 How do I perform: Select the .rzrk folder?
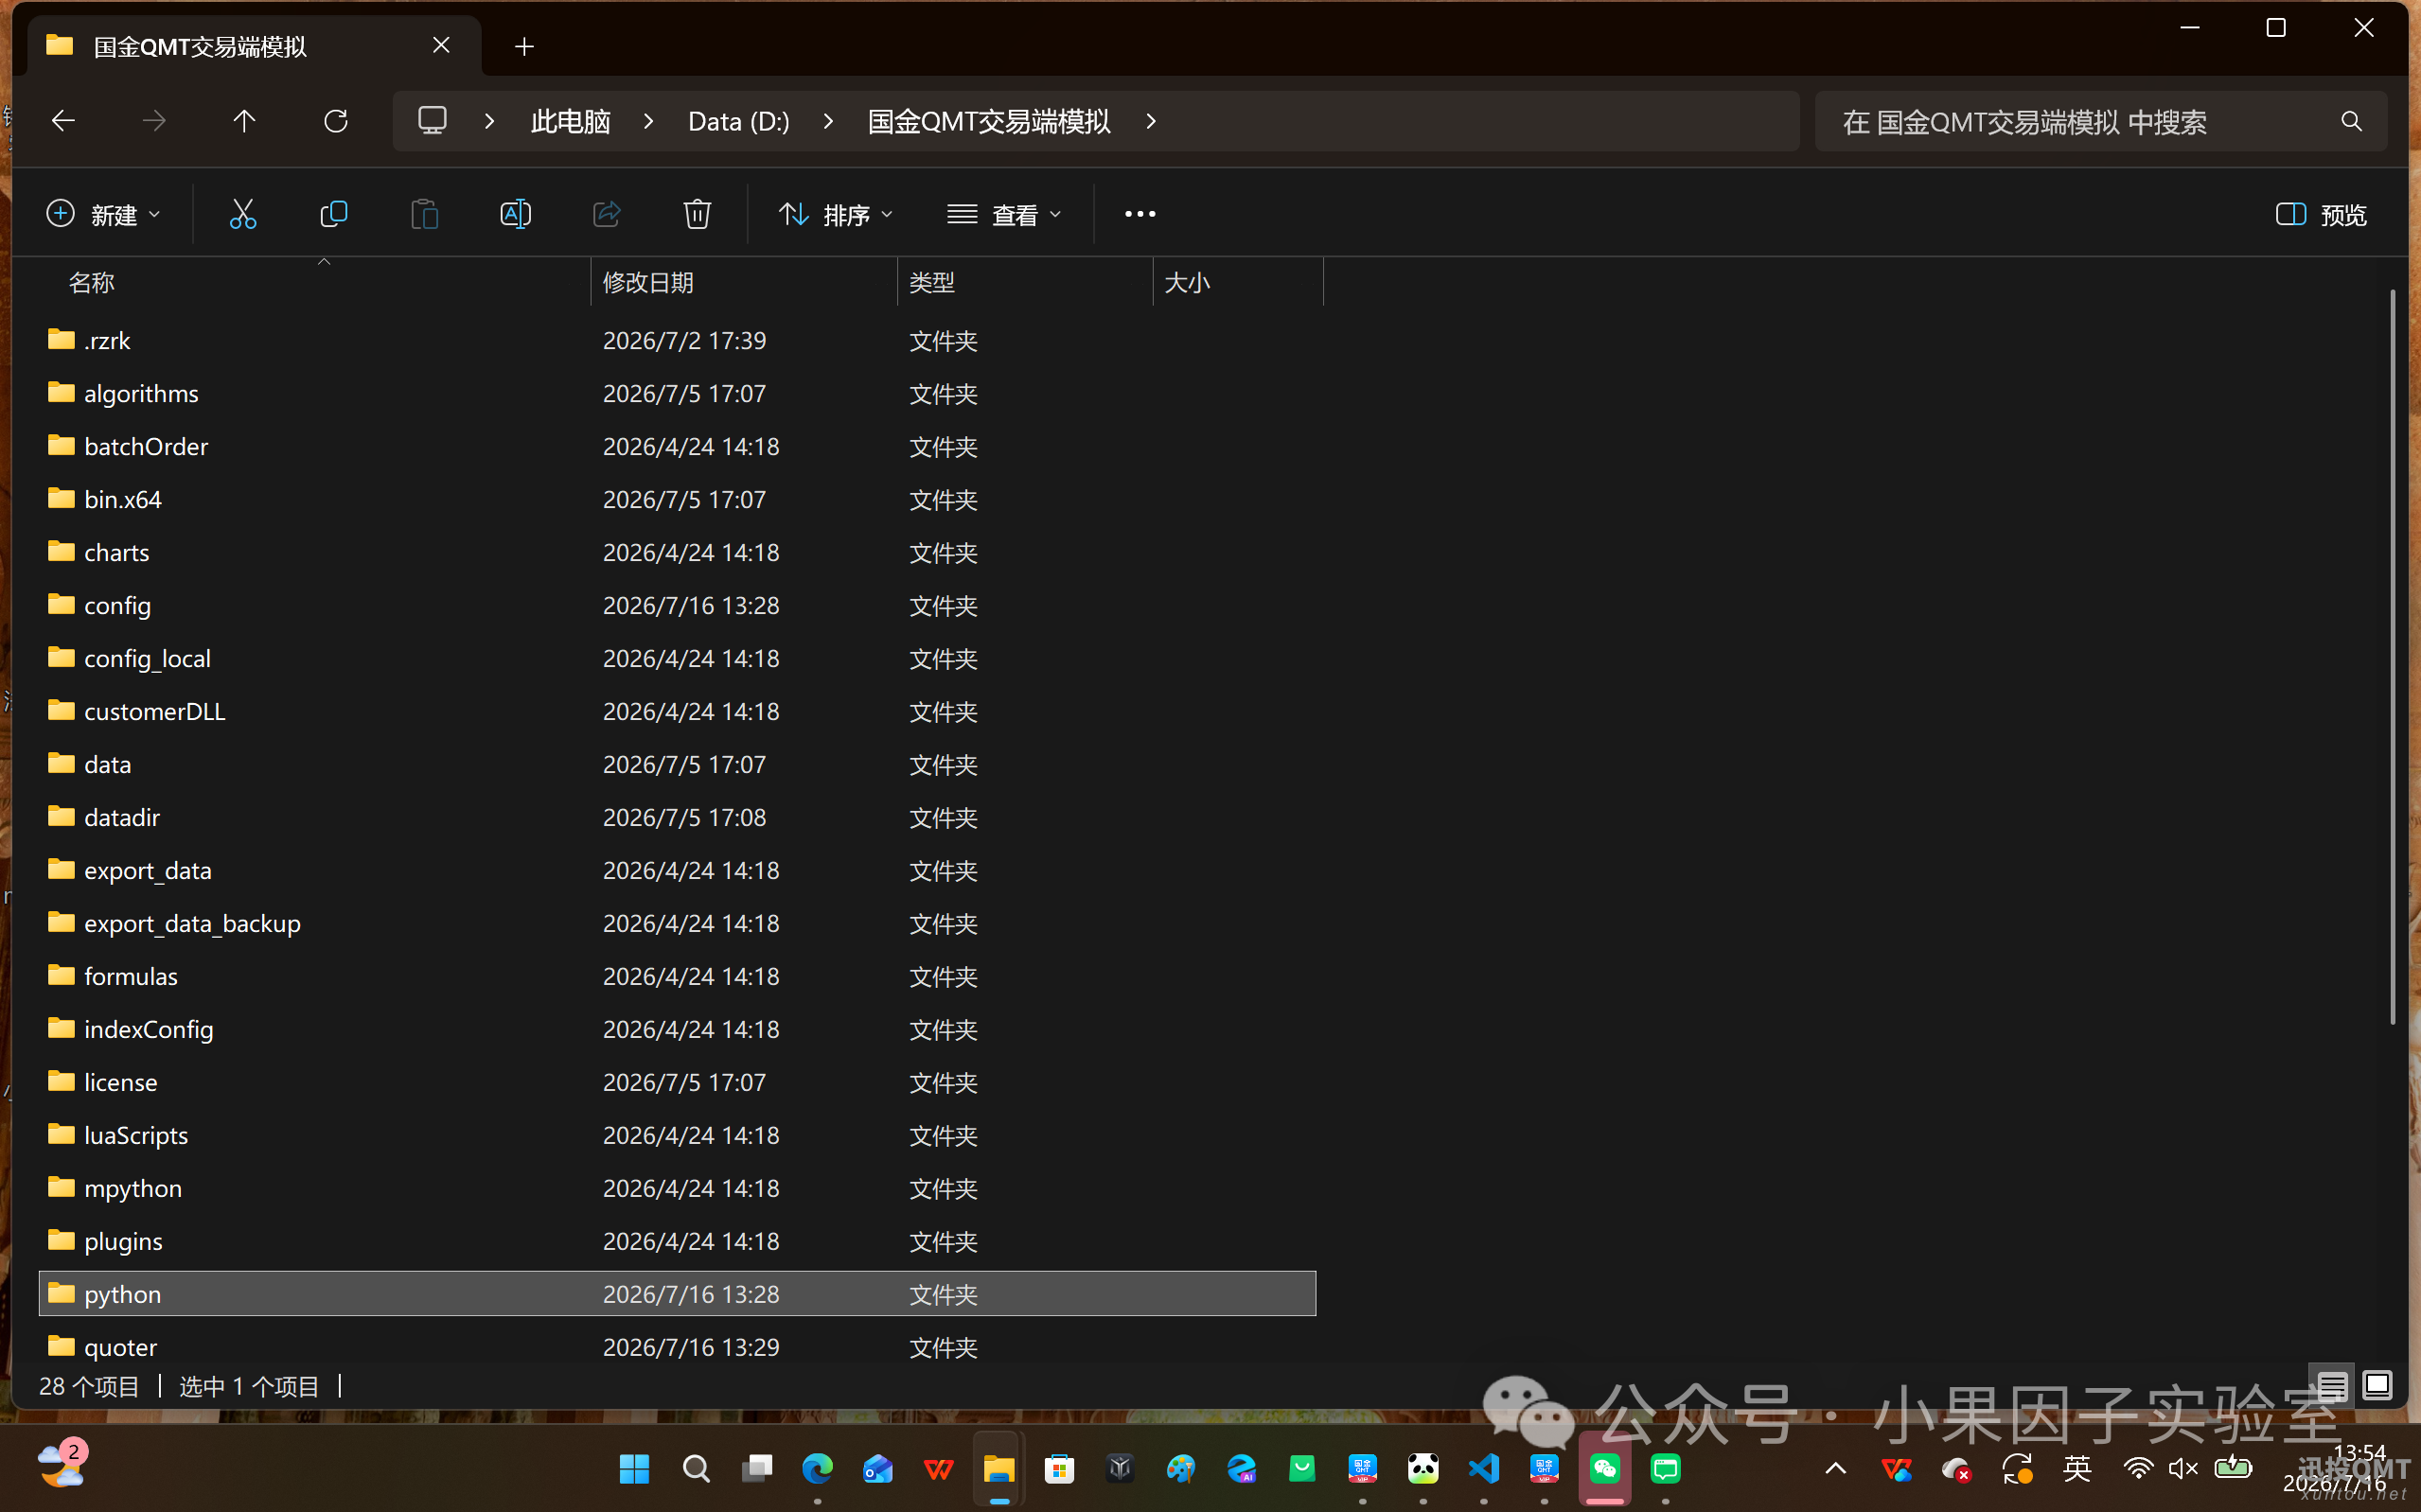[x=677, y=340]
